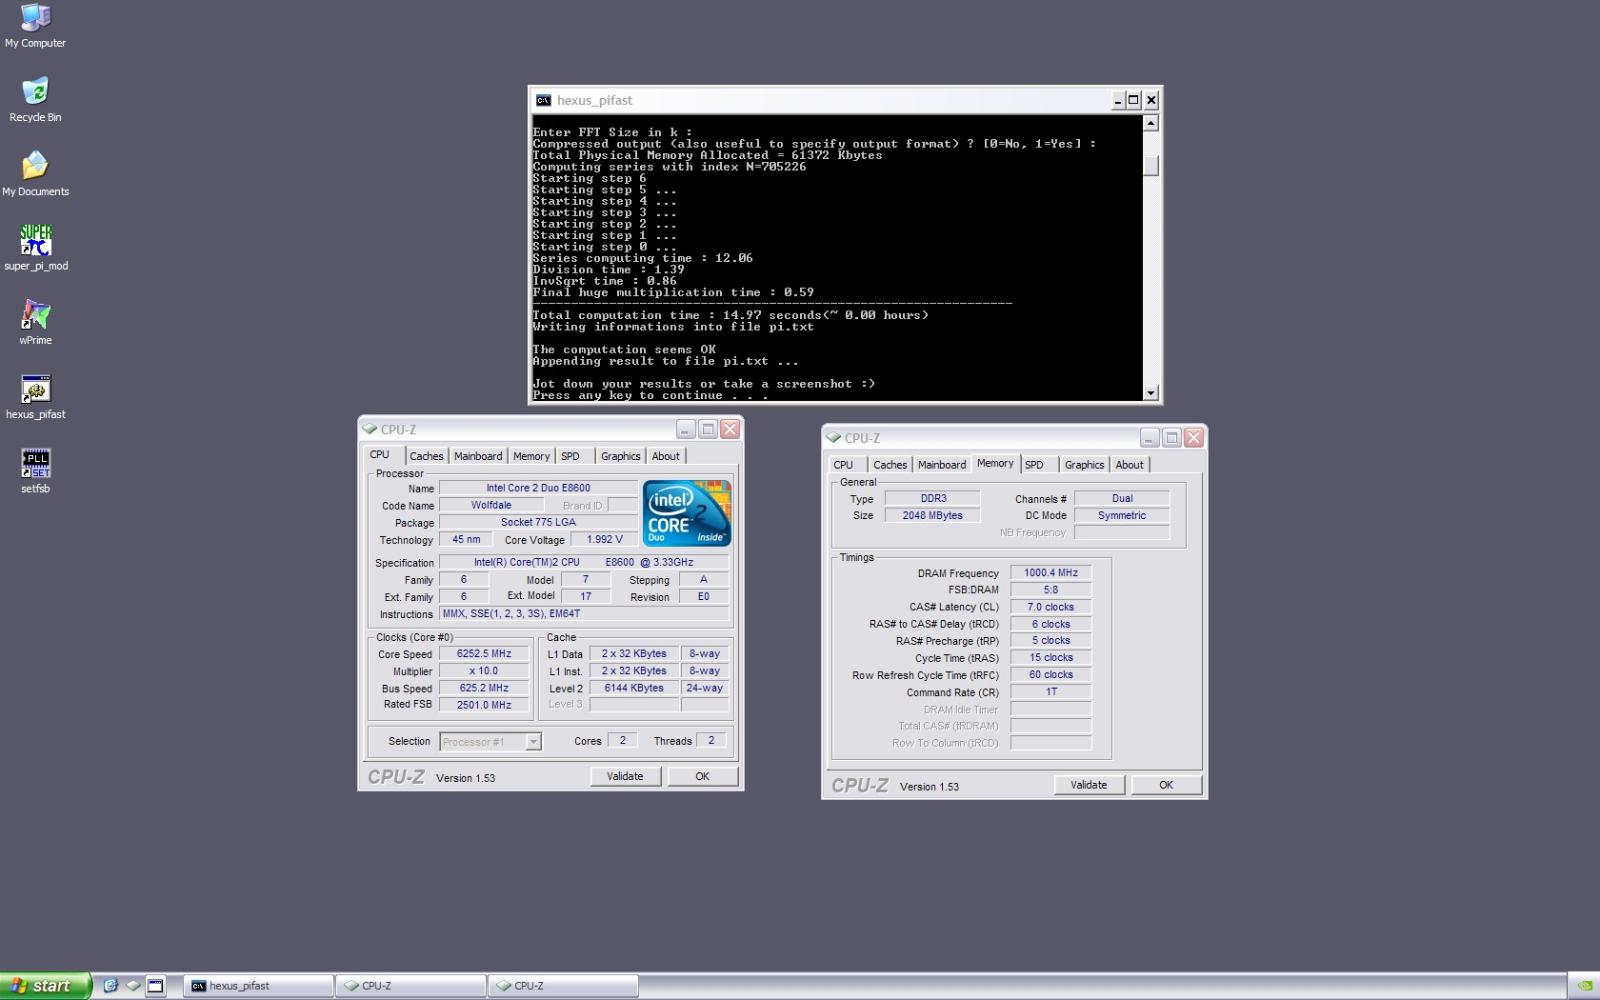Image resolution: width=1600 pixels, height=1000 pixels.
Task: Open Memory tab in left CPU-Z window
Action: [531, 456]
